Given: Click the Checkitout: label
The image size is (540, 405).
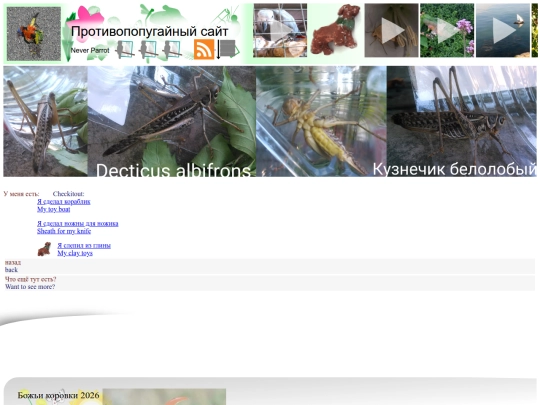Looking at the screenshot, I should click(69, 194).
